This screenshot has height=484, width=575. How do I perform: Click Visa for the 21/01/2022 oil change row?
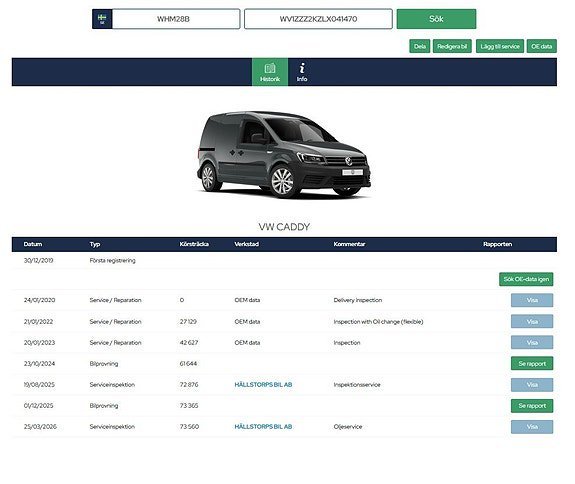tap(532, 322)
